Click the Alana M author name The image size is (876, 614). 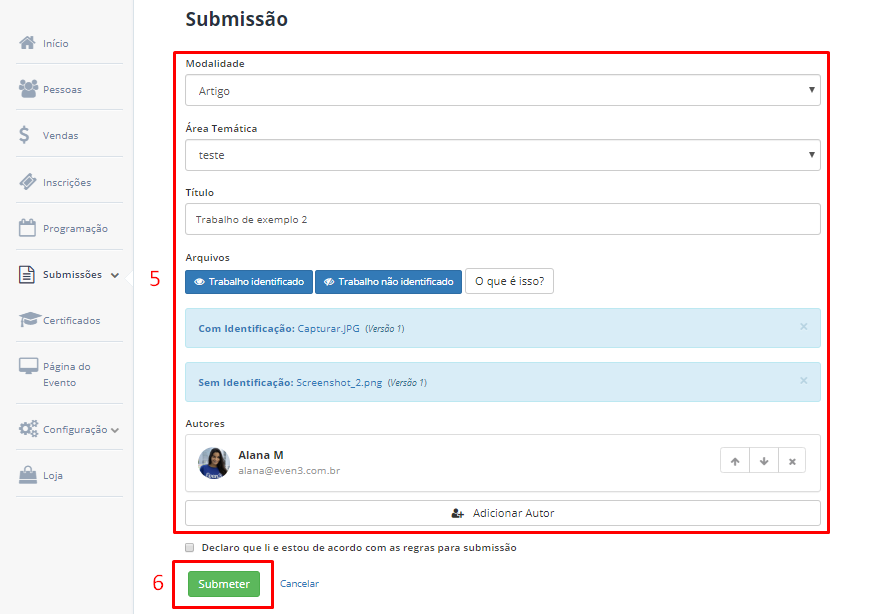pos(260,455)
